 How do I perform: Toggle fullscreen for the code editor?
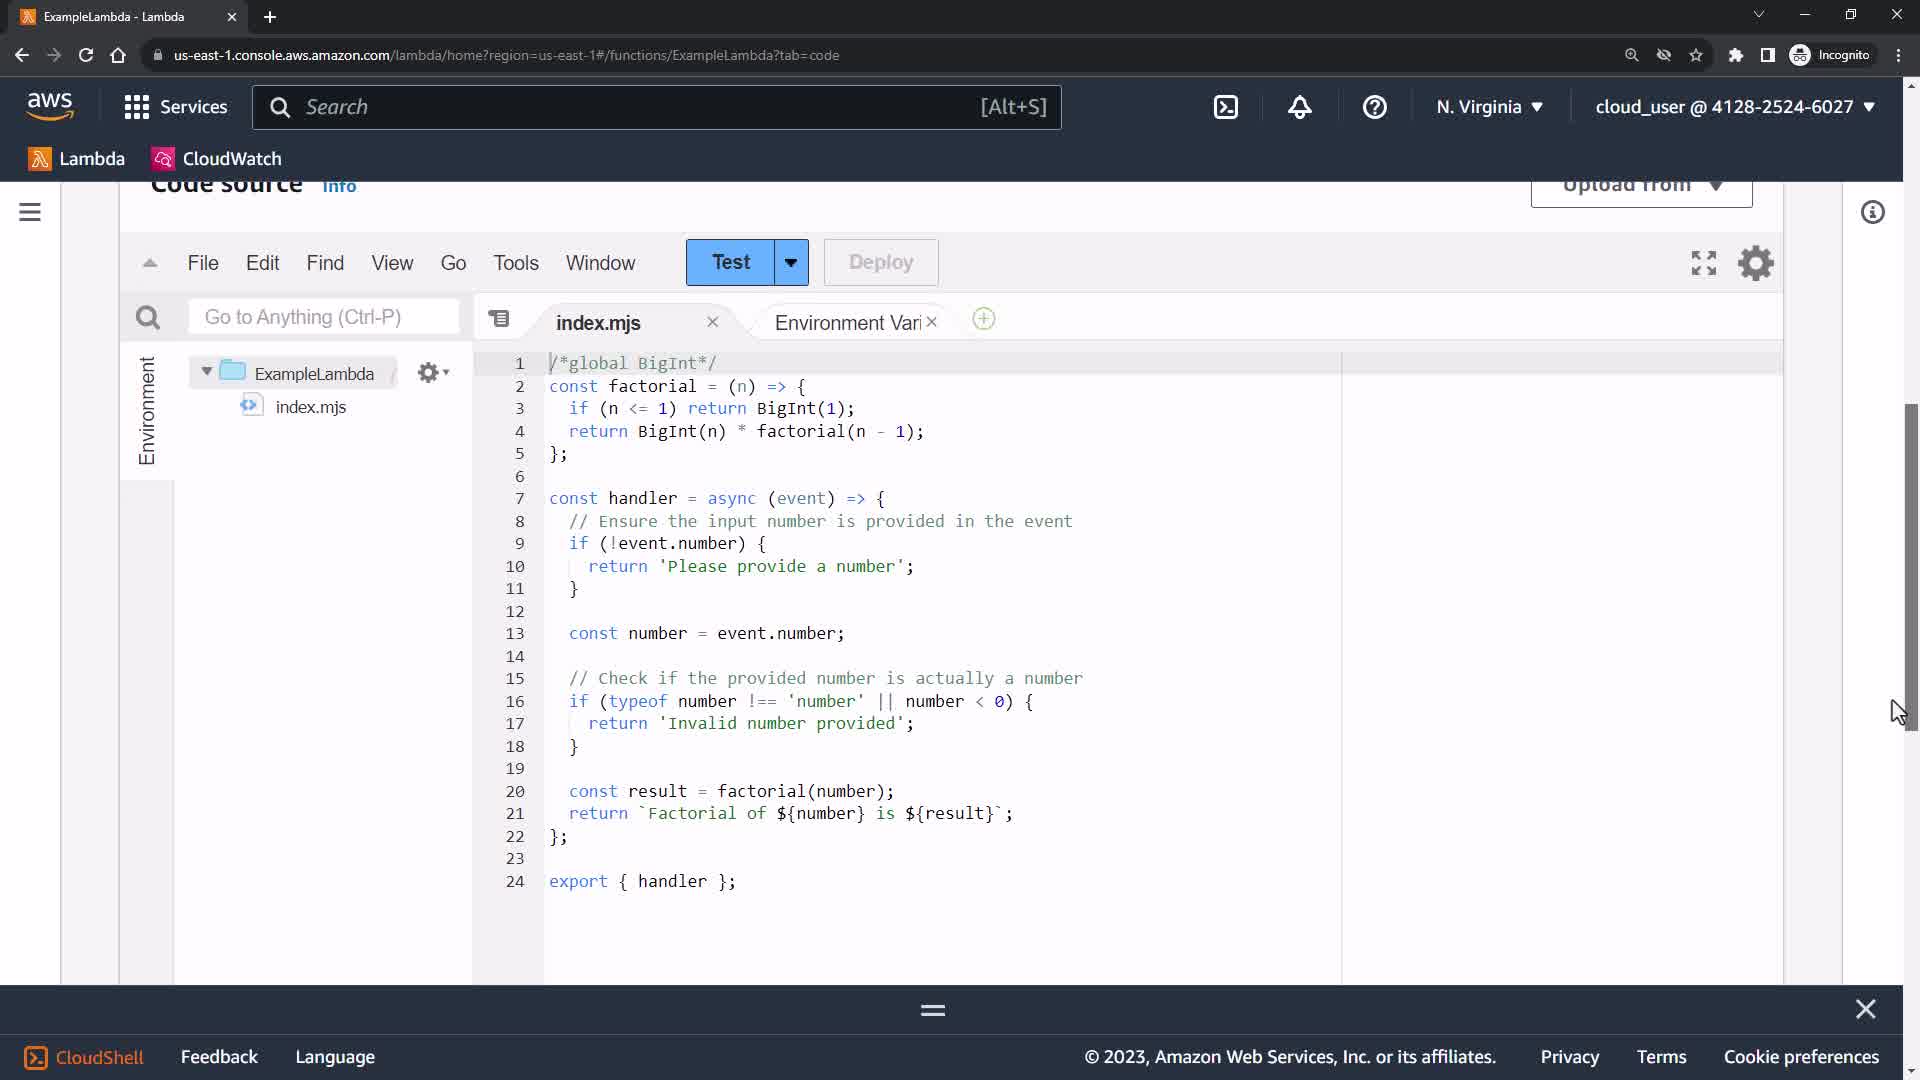tap(1703, 263)
